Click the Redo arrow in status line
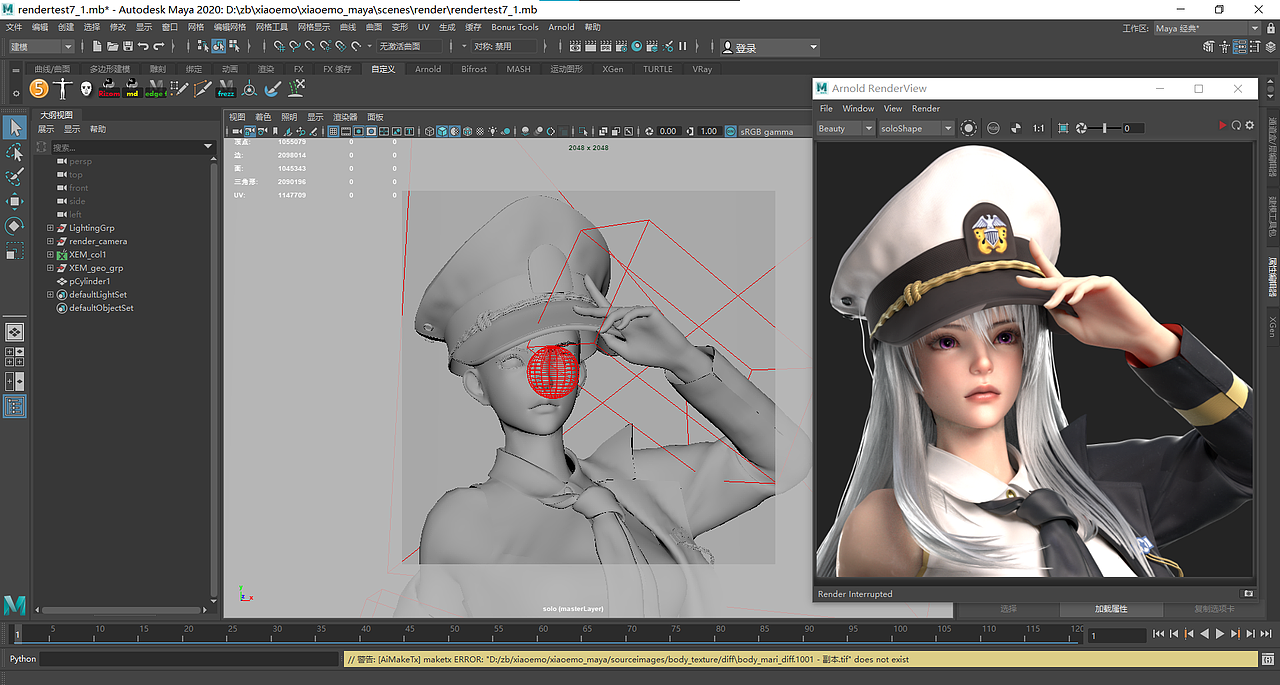 (x=159, y=46)
